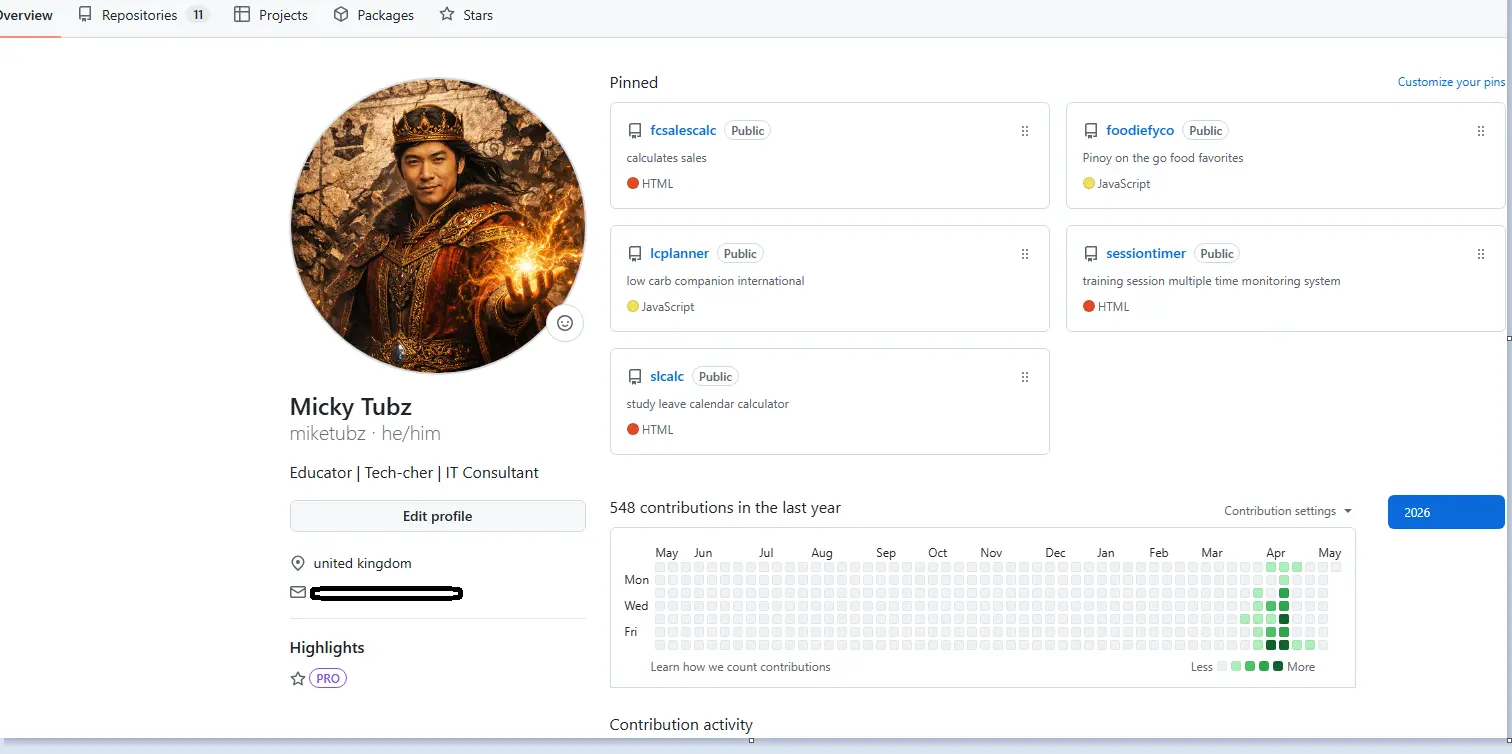The width and height of the screenshot is (1512, 754).
Task: Click the repo icon beside fcsalescalc
Action: [x=634, y=131]
